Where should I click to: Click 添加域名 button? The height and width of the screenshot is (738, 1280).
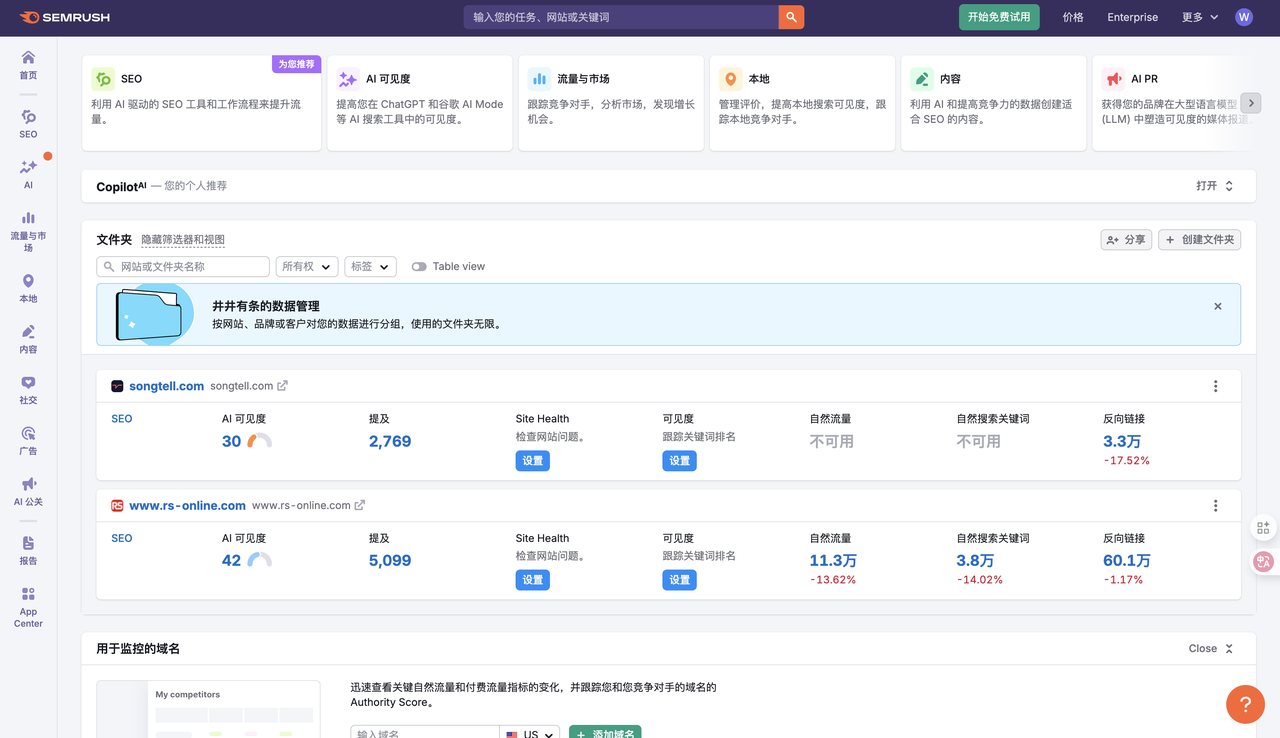coord(605,734)
